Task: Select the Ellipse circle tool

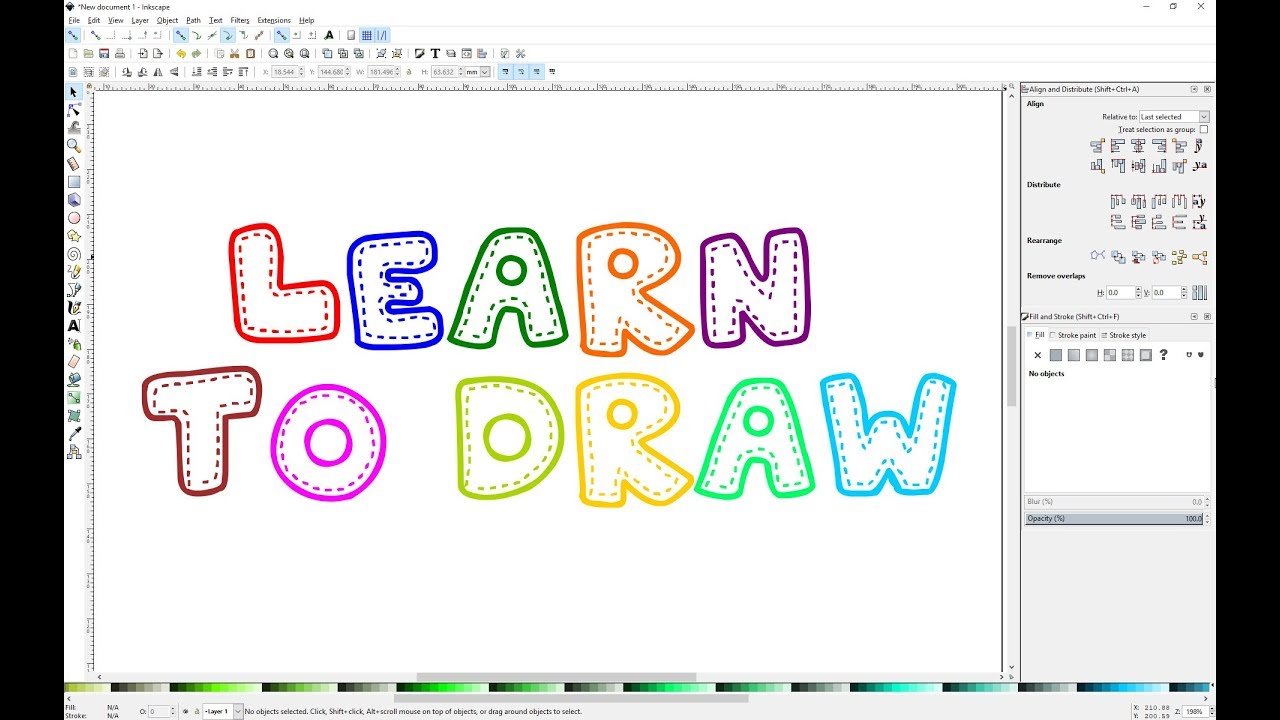Action: (x=73, y=218)
